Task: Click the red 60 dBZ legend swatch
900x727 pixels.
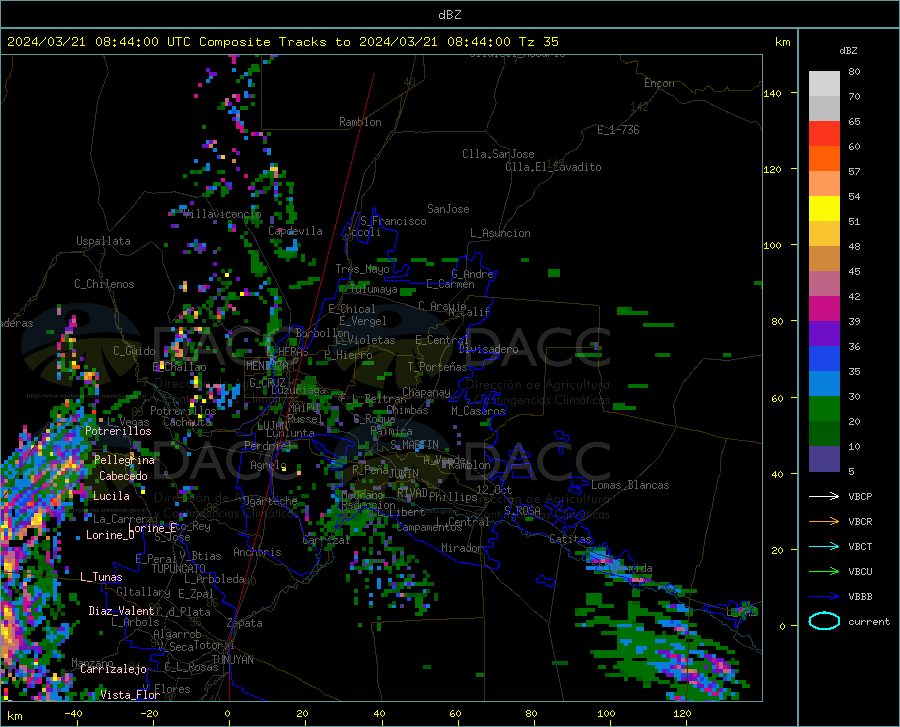Action: click(x=824, y=134)
